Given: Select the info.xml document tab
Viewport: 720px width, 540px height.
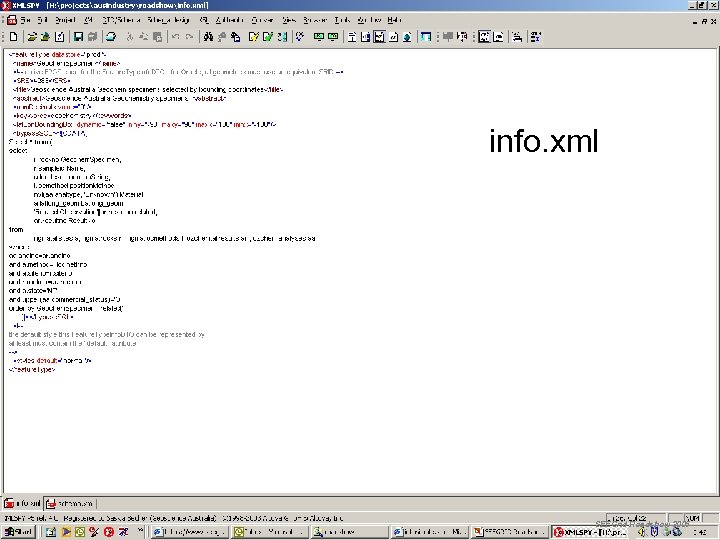Looking at the screenshot, I should click(x=22, y=503).
